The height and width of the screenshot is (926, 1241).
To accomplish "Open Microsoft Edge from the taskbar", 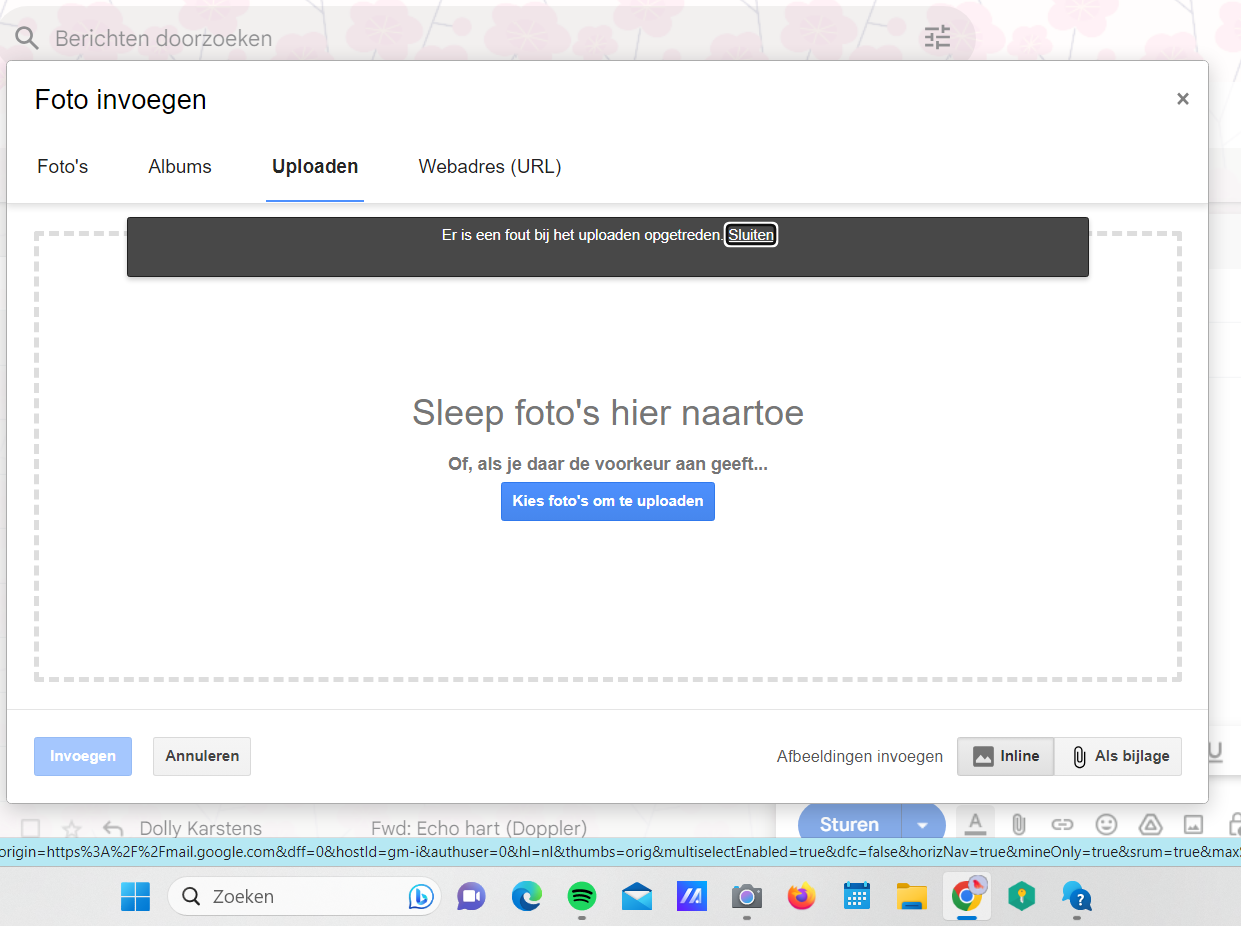I will pyautogui.click(x=526, y=897).
